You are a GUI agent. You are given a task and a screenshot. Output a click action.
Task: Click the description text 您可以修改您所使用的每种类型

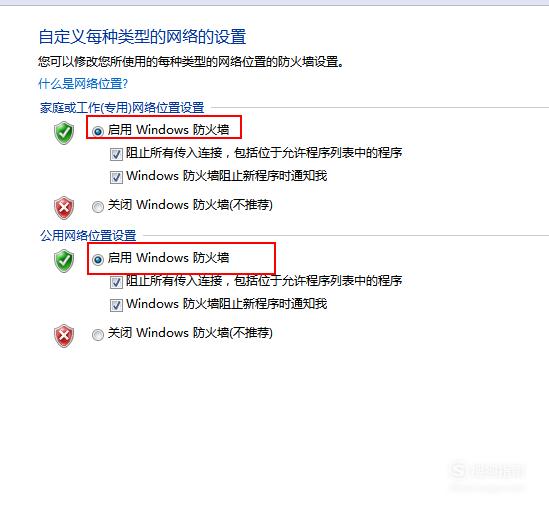[190, 62]
